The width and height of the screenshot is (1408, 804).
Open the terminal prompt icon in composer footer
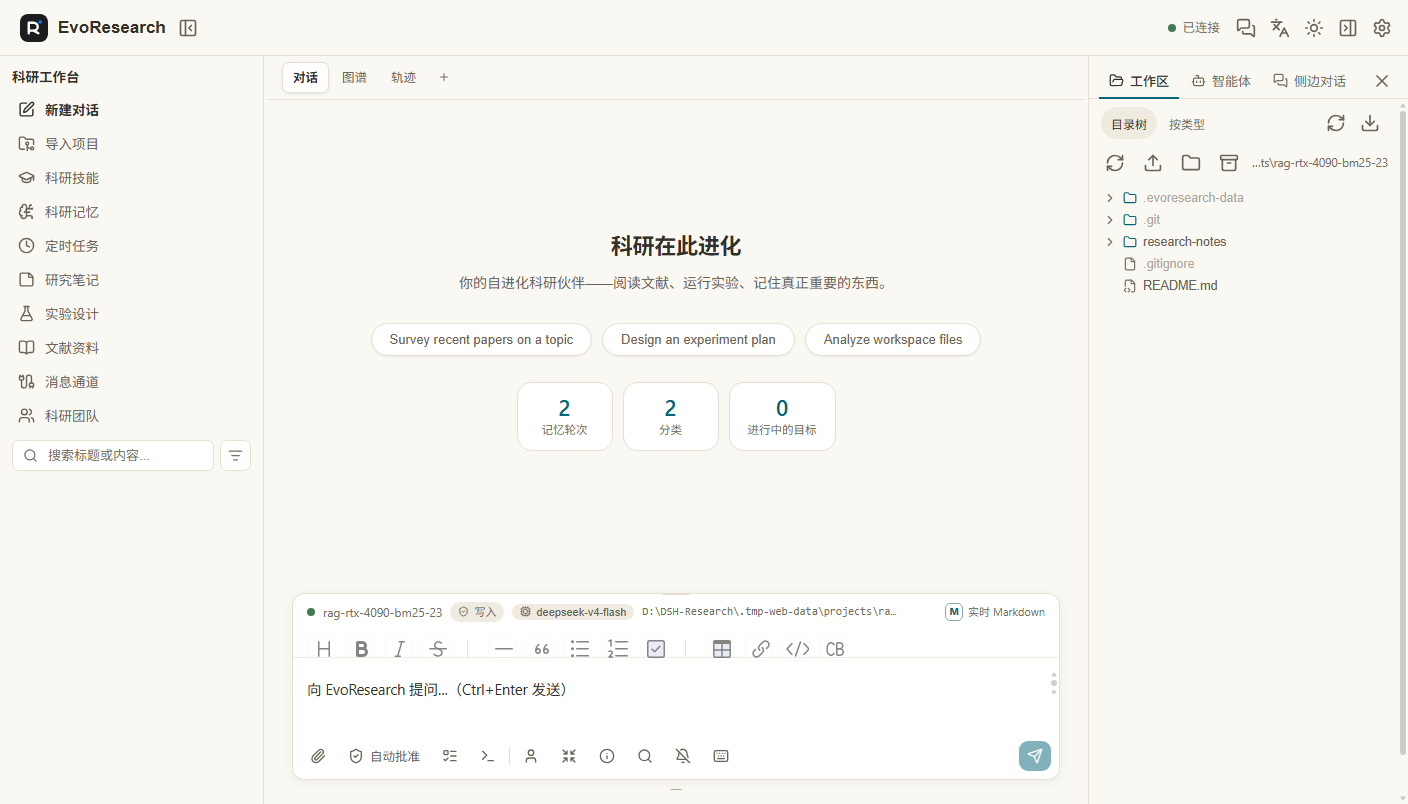(488, 756)
